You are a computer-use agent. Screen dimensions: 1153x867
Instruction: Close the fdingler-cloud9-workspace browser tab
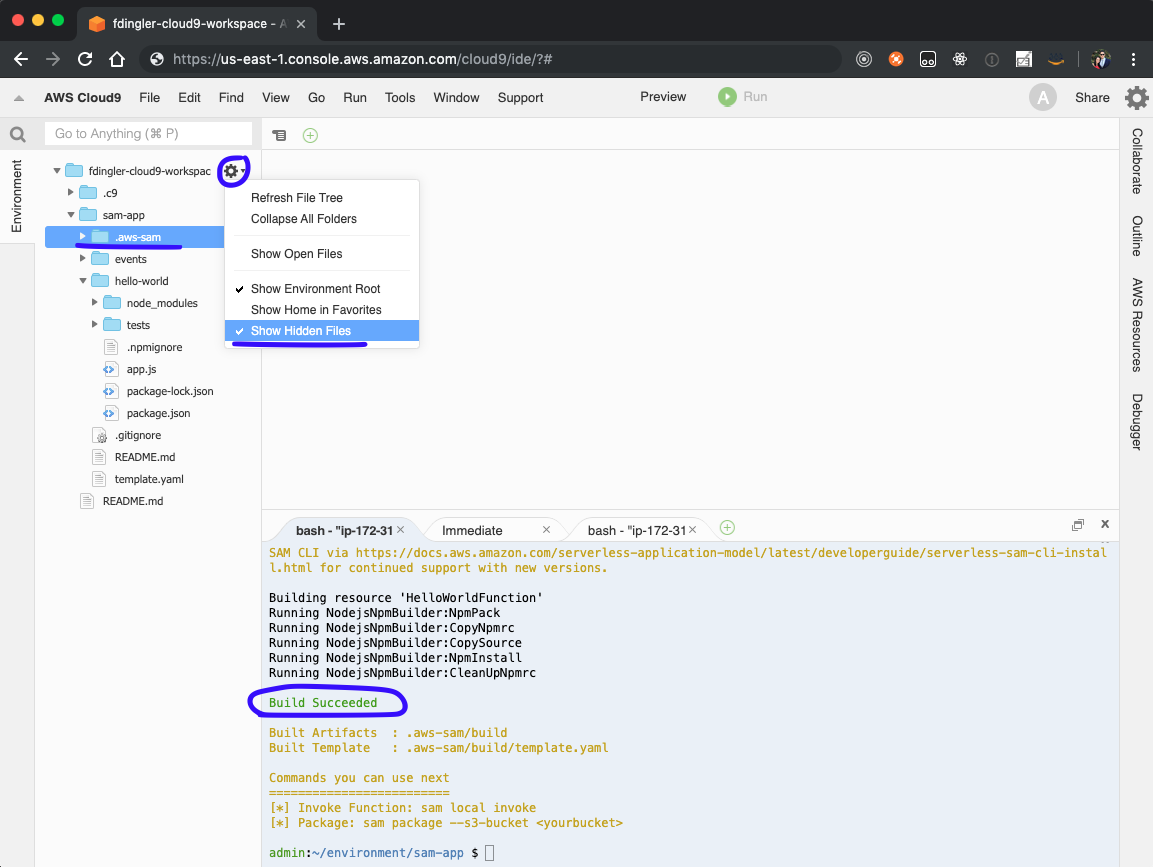[301, 24]
